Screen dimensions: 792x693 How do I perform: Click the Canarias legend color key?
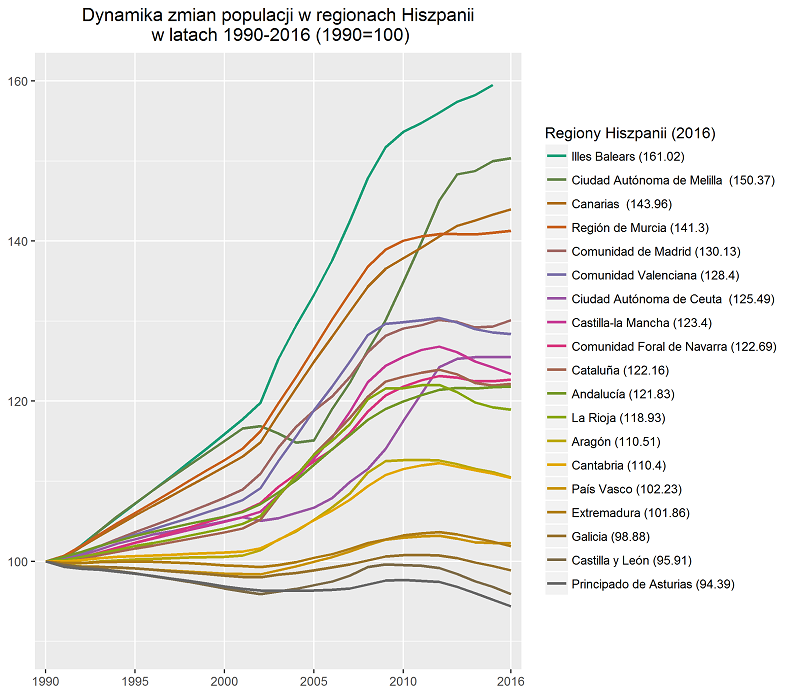(x=557, y=204)
